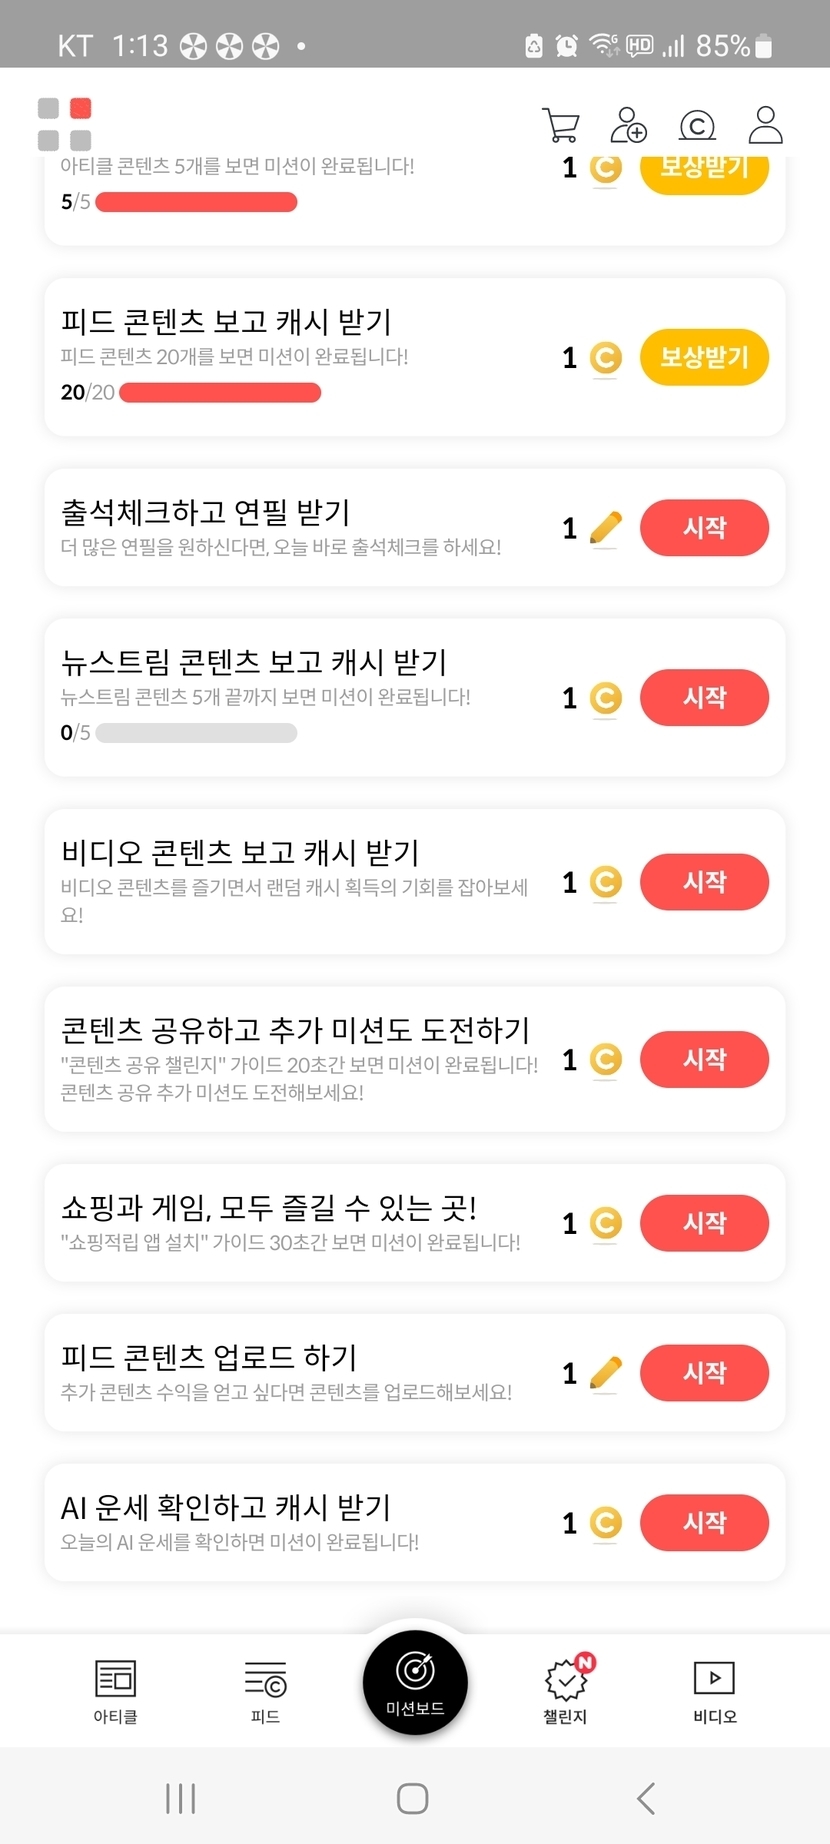
Task: Tap the app grid logo icon
Action: click(x=64, y=124)
